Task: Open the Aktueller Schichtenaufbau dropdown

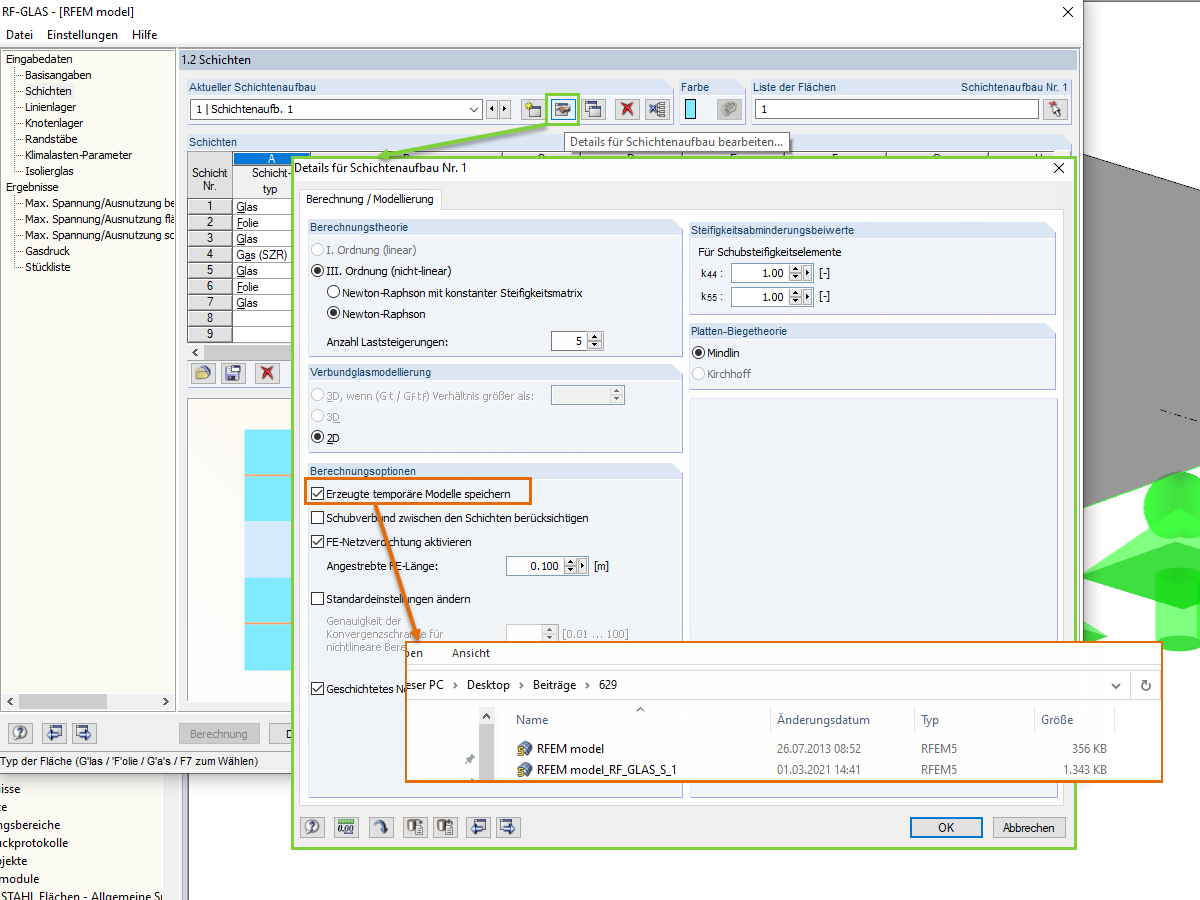Action: pos(474,109)
